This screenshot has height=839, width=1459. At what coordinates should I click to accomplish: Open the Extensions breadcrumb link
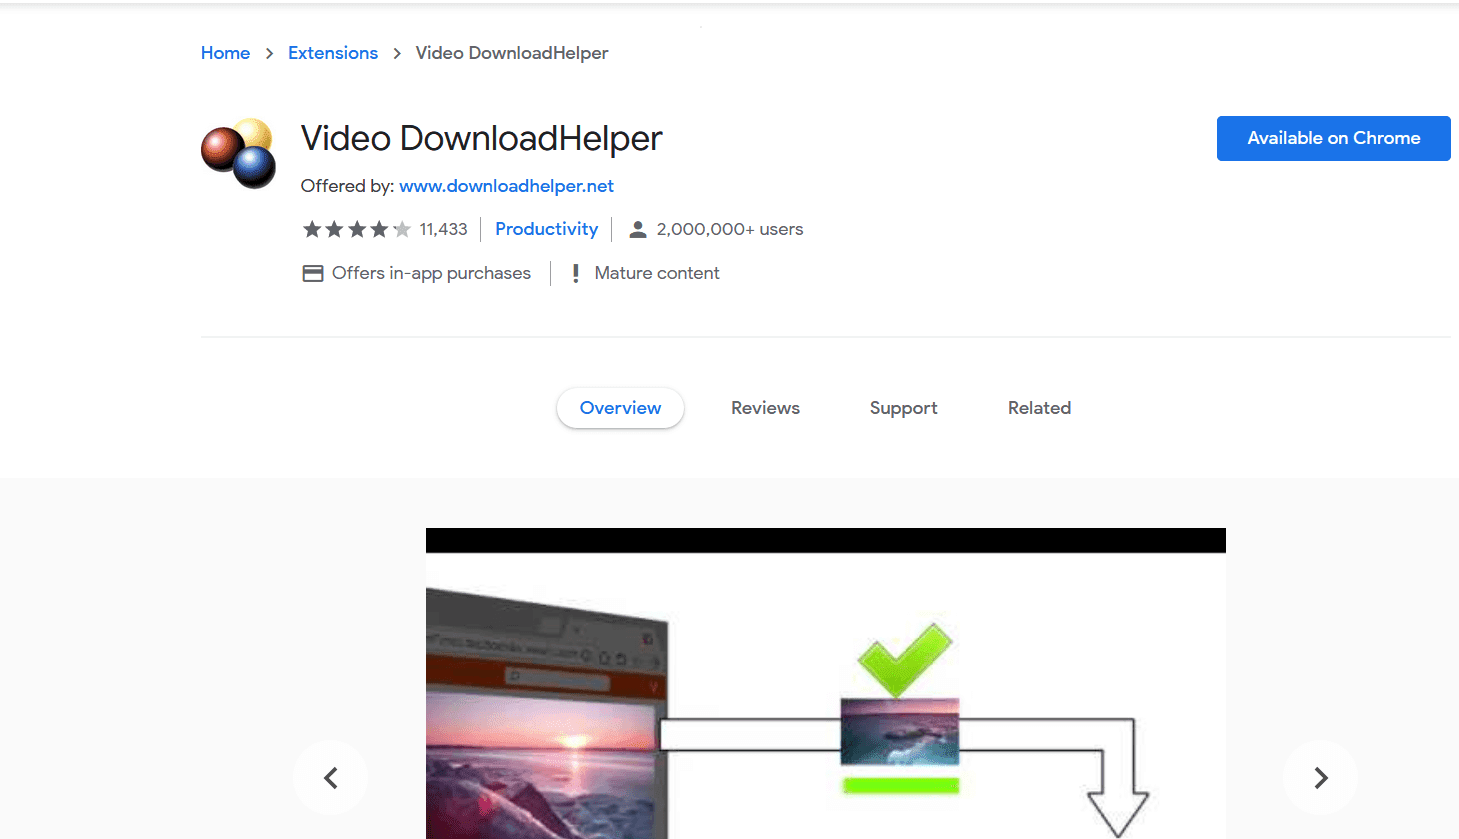pyautogui.click(x=333, y=53)
